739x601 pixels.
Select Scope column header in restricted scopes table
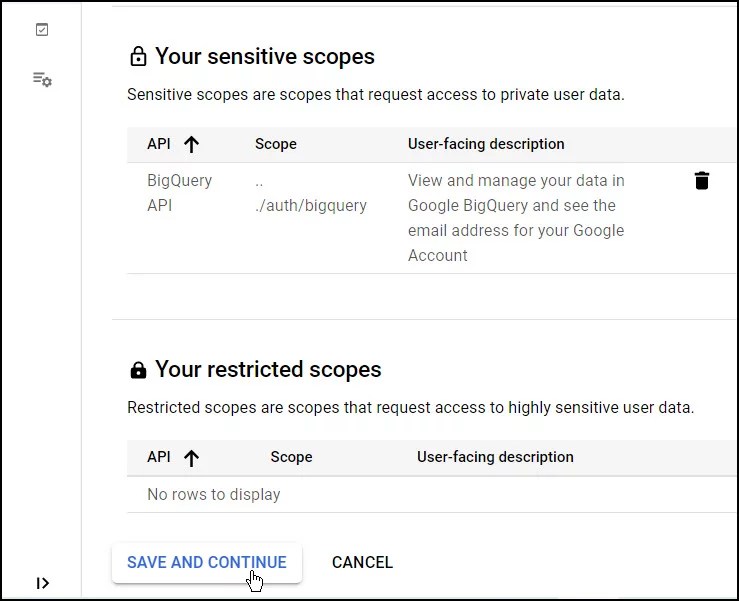pos(291,457)
